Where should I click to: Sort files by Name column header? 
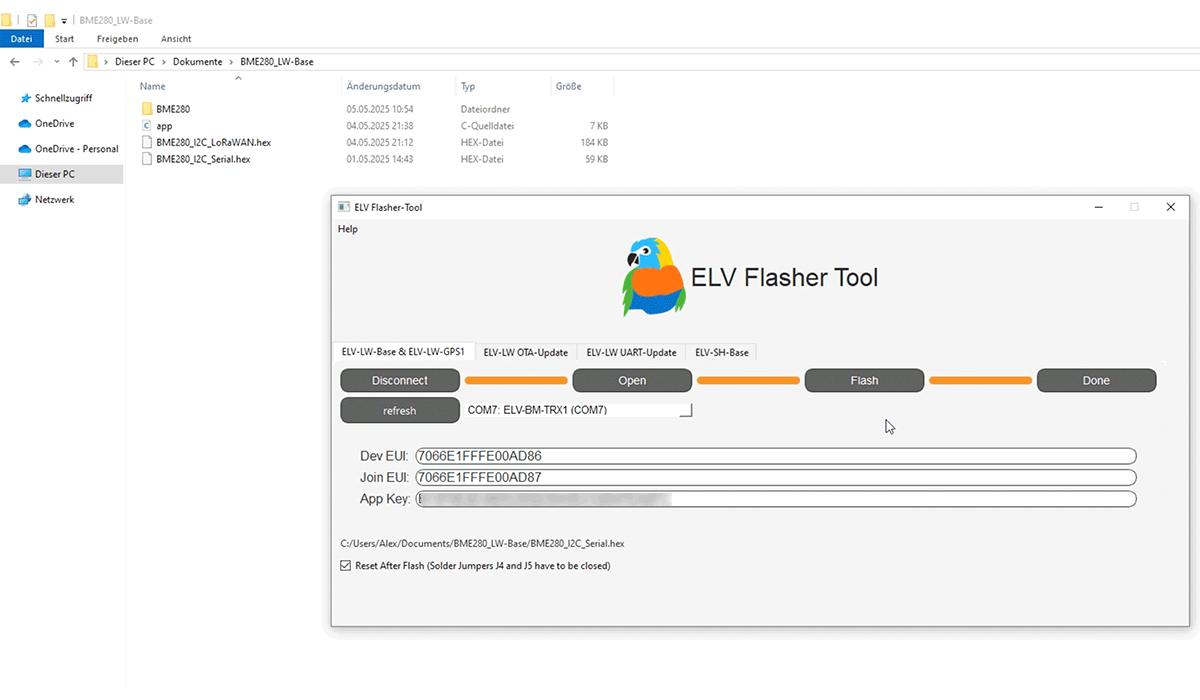pyautogui.click(x=153, y=87)
